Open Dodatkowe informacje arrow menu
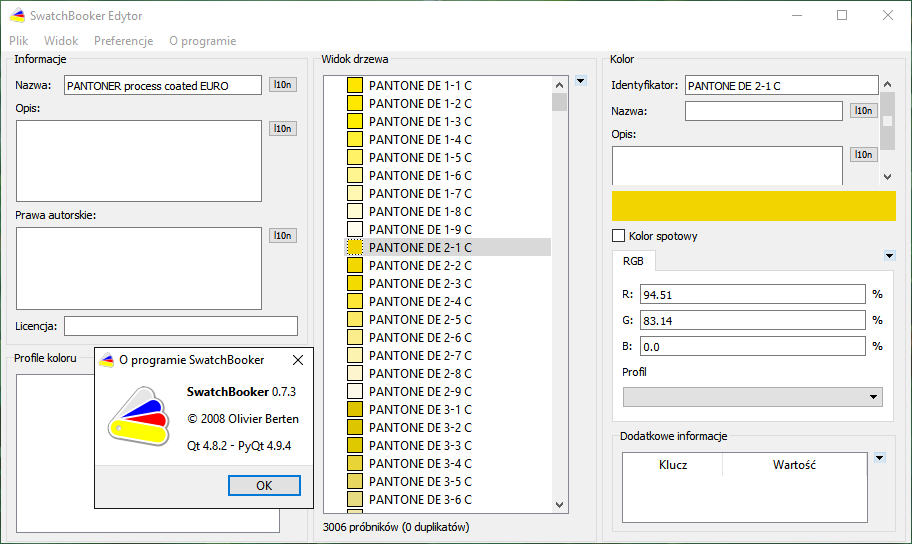Screen dimensions: 912x544 (879, 458)
